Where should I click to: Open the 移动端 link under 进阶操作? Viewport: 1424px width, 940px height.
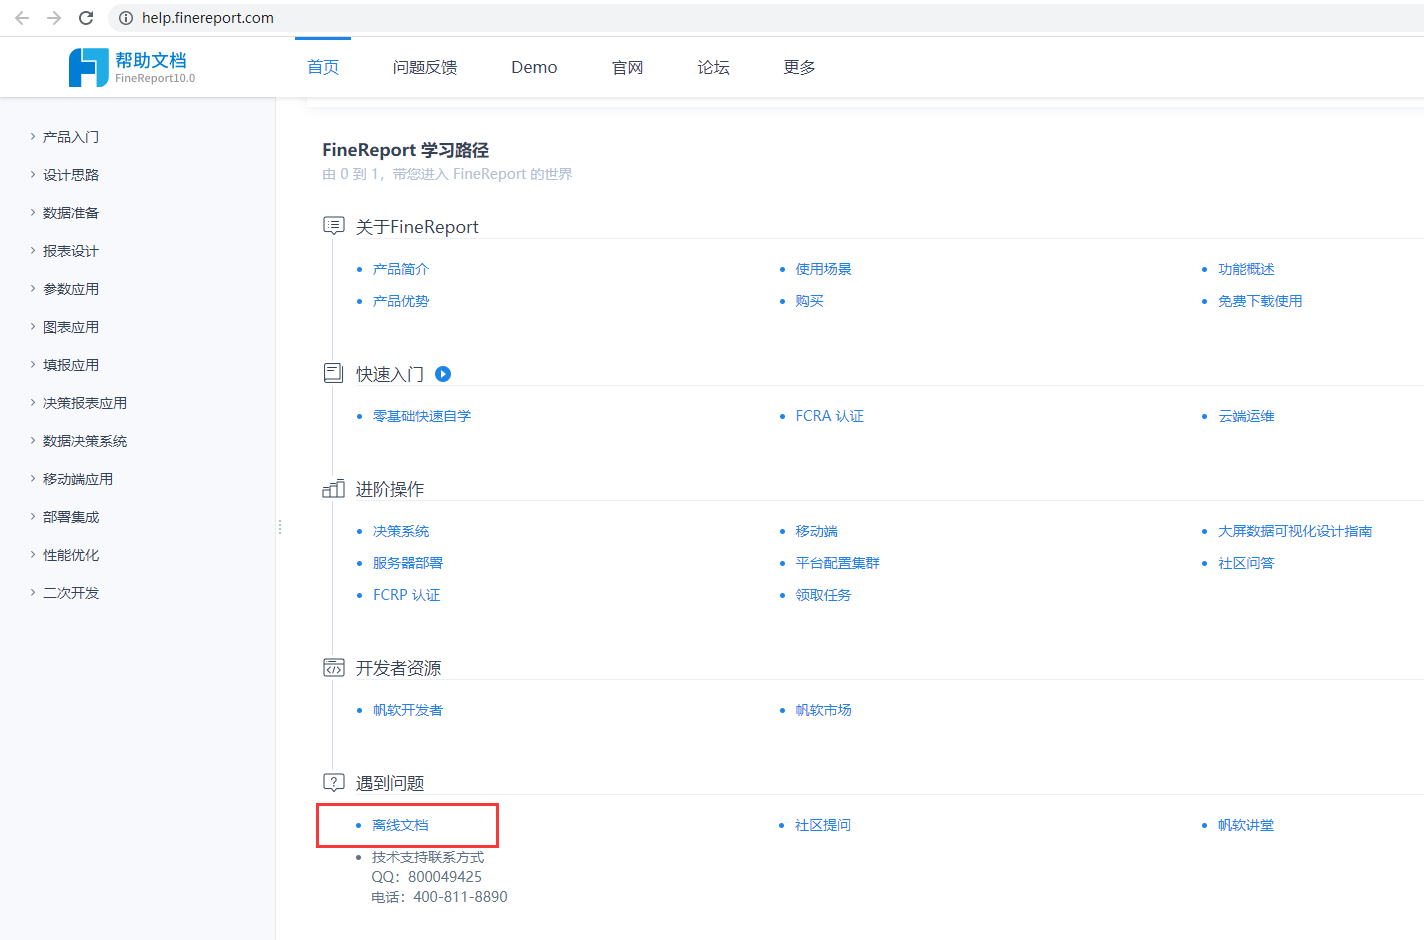tap(816, 531)
